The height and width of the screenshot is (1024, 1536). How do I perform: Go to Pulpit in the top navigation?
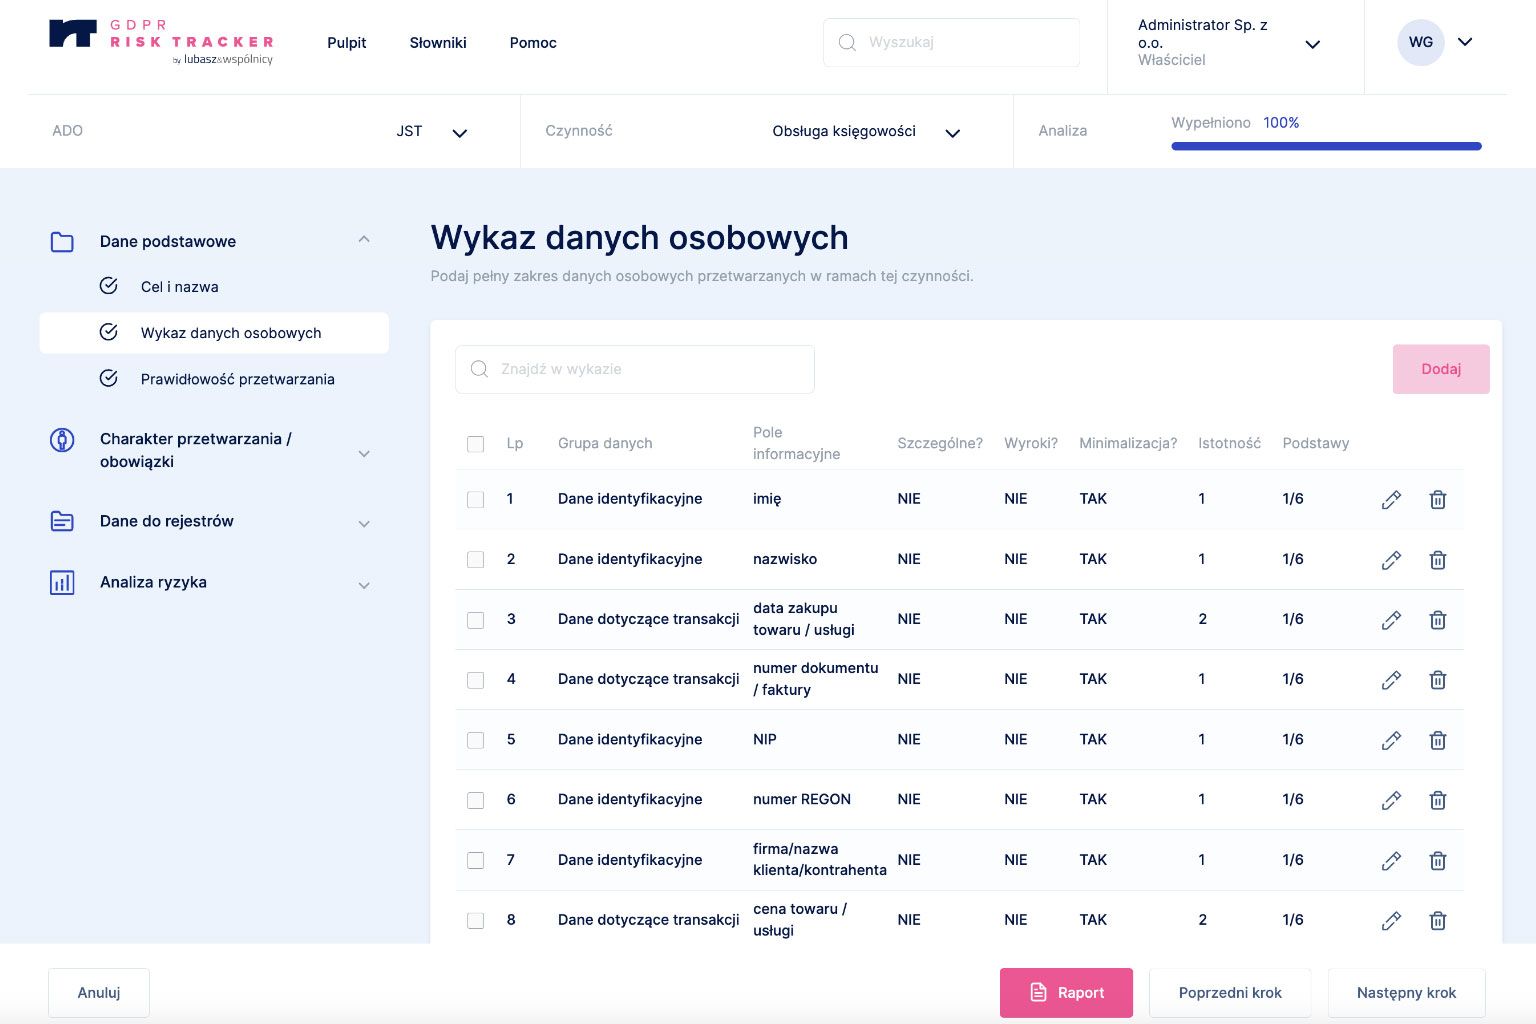[x=346, y=43]
